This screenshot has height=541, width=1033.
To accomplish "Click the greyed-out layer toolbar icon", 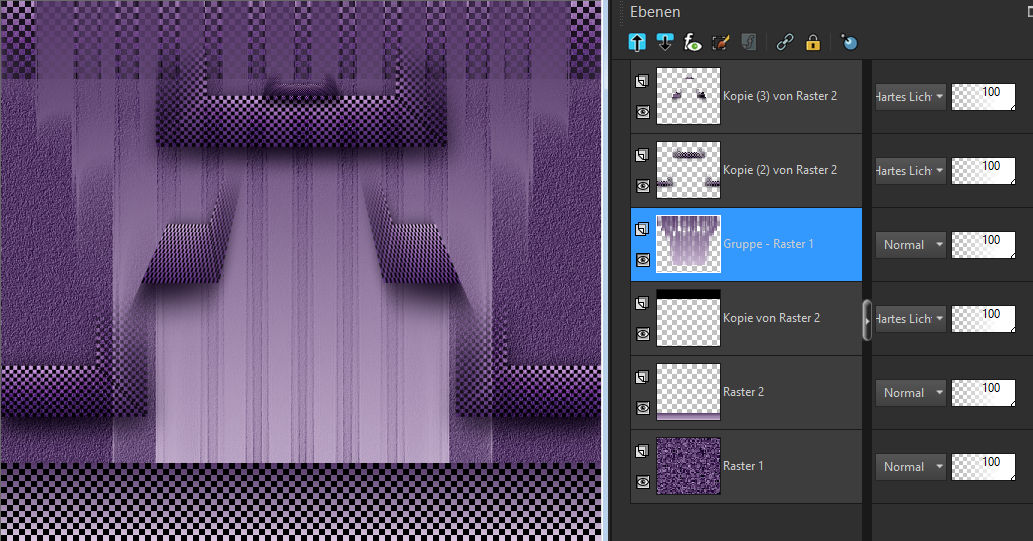I will pyautogui.click(x=748, y=42).
